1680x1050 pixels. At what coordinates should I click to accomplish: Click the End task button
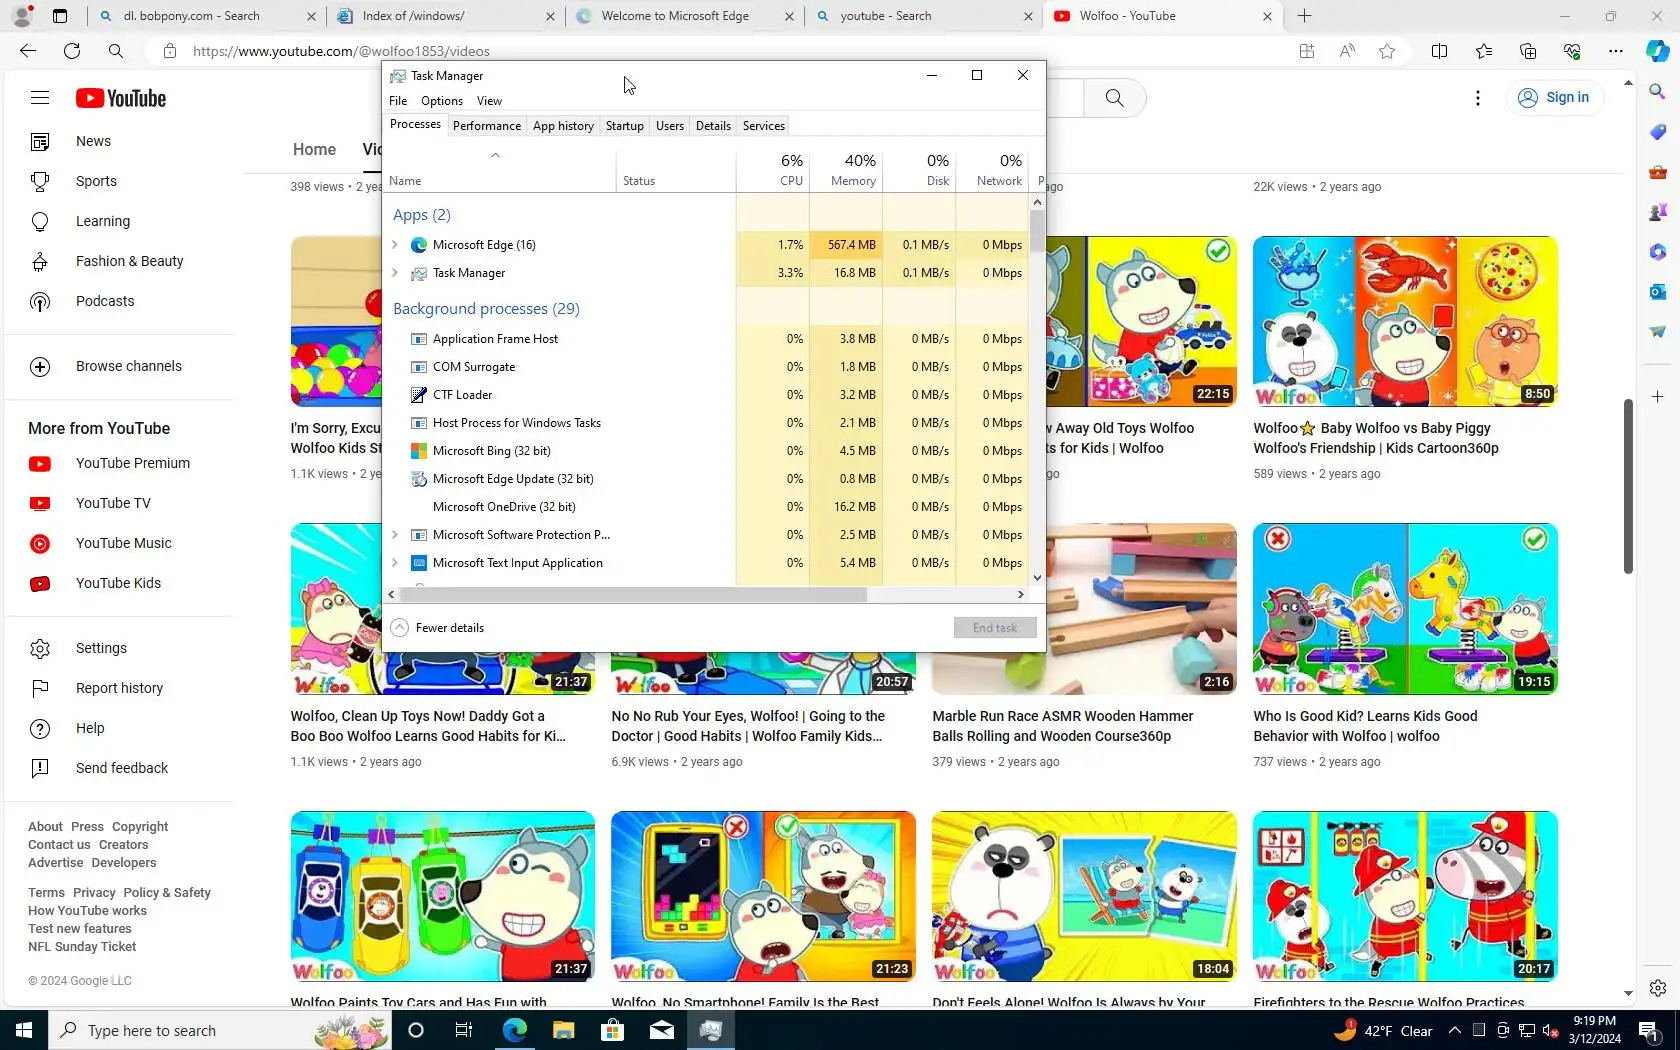[995, 628]
